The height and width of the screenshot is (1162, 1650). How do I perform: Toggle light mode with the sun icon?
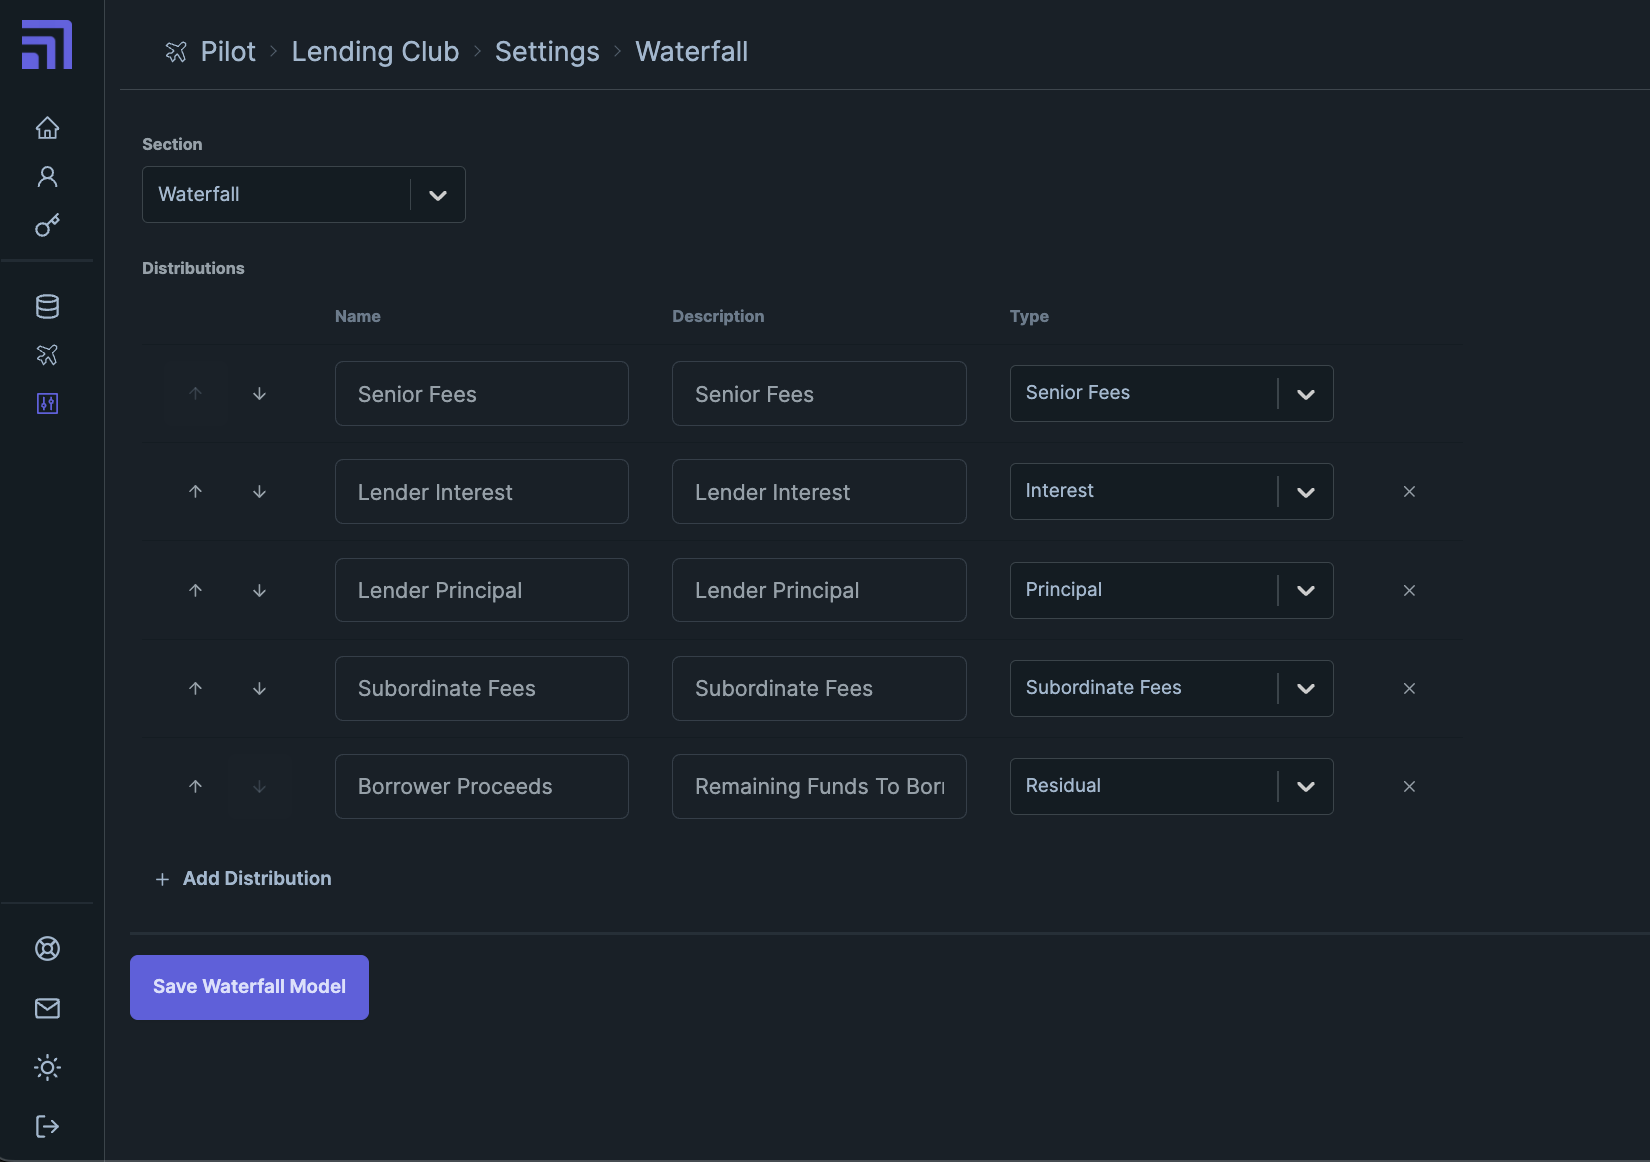click(x=47, y=1067)
